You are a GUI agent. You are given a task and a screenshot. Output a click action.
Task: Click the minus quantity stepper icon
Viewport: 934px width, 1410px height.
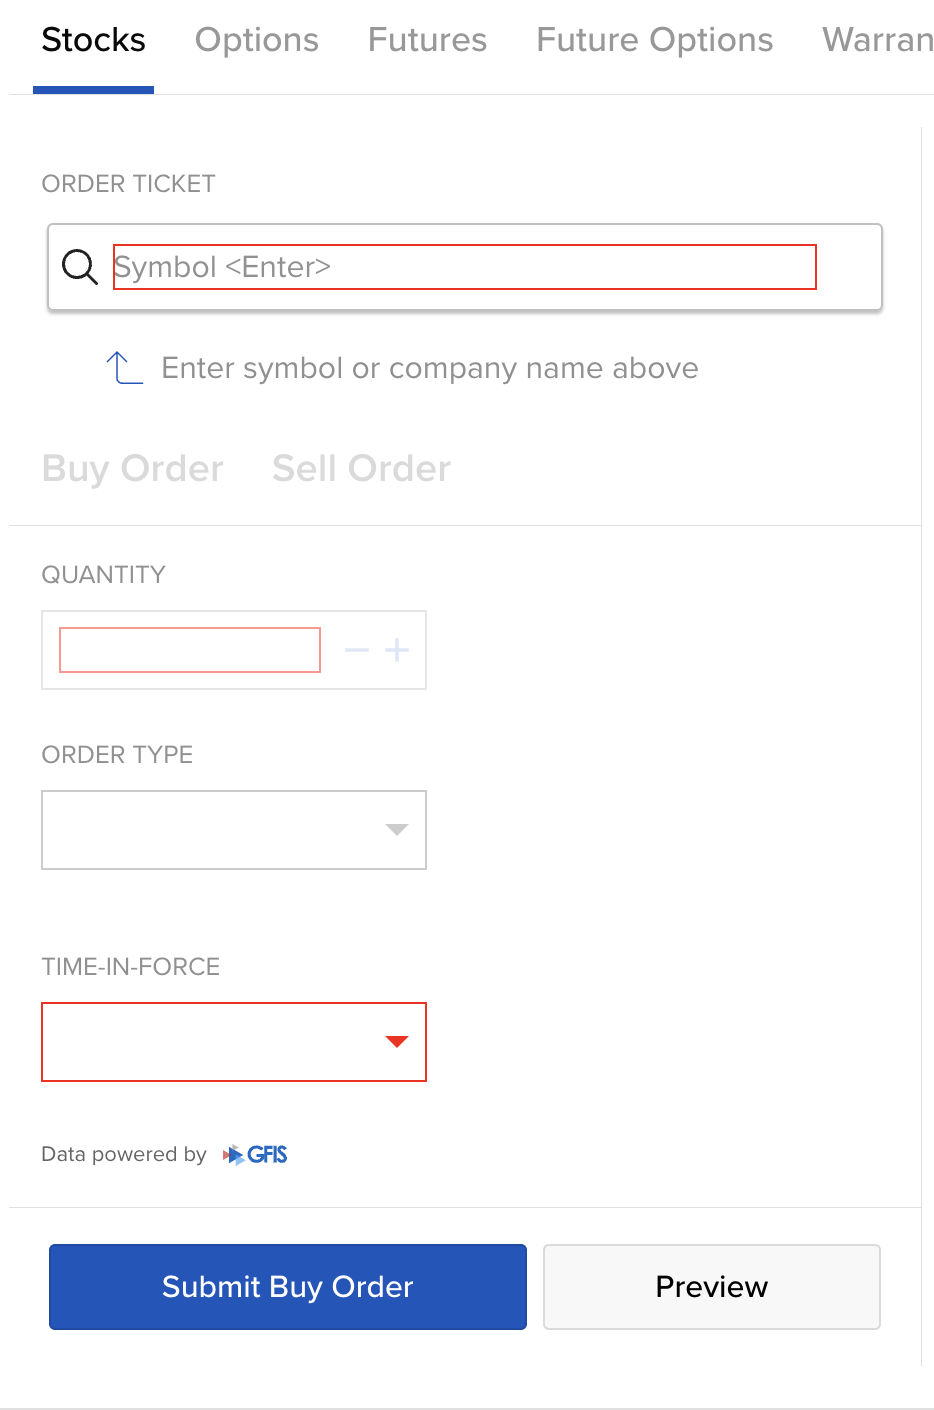[357, 650]
